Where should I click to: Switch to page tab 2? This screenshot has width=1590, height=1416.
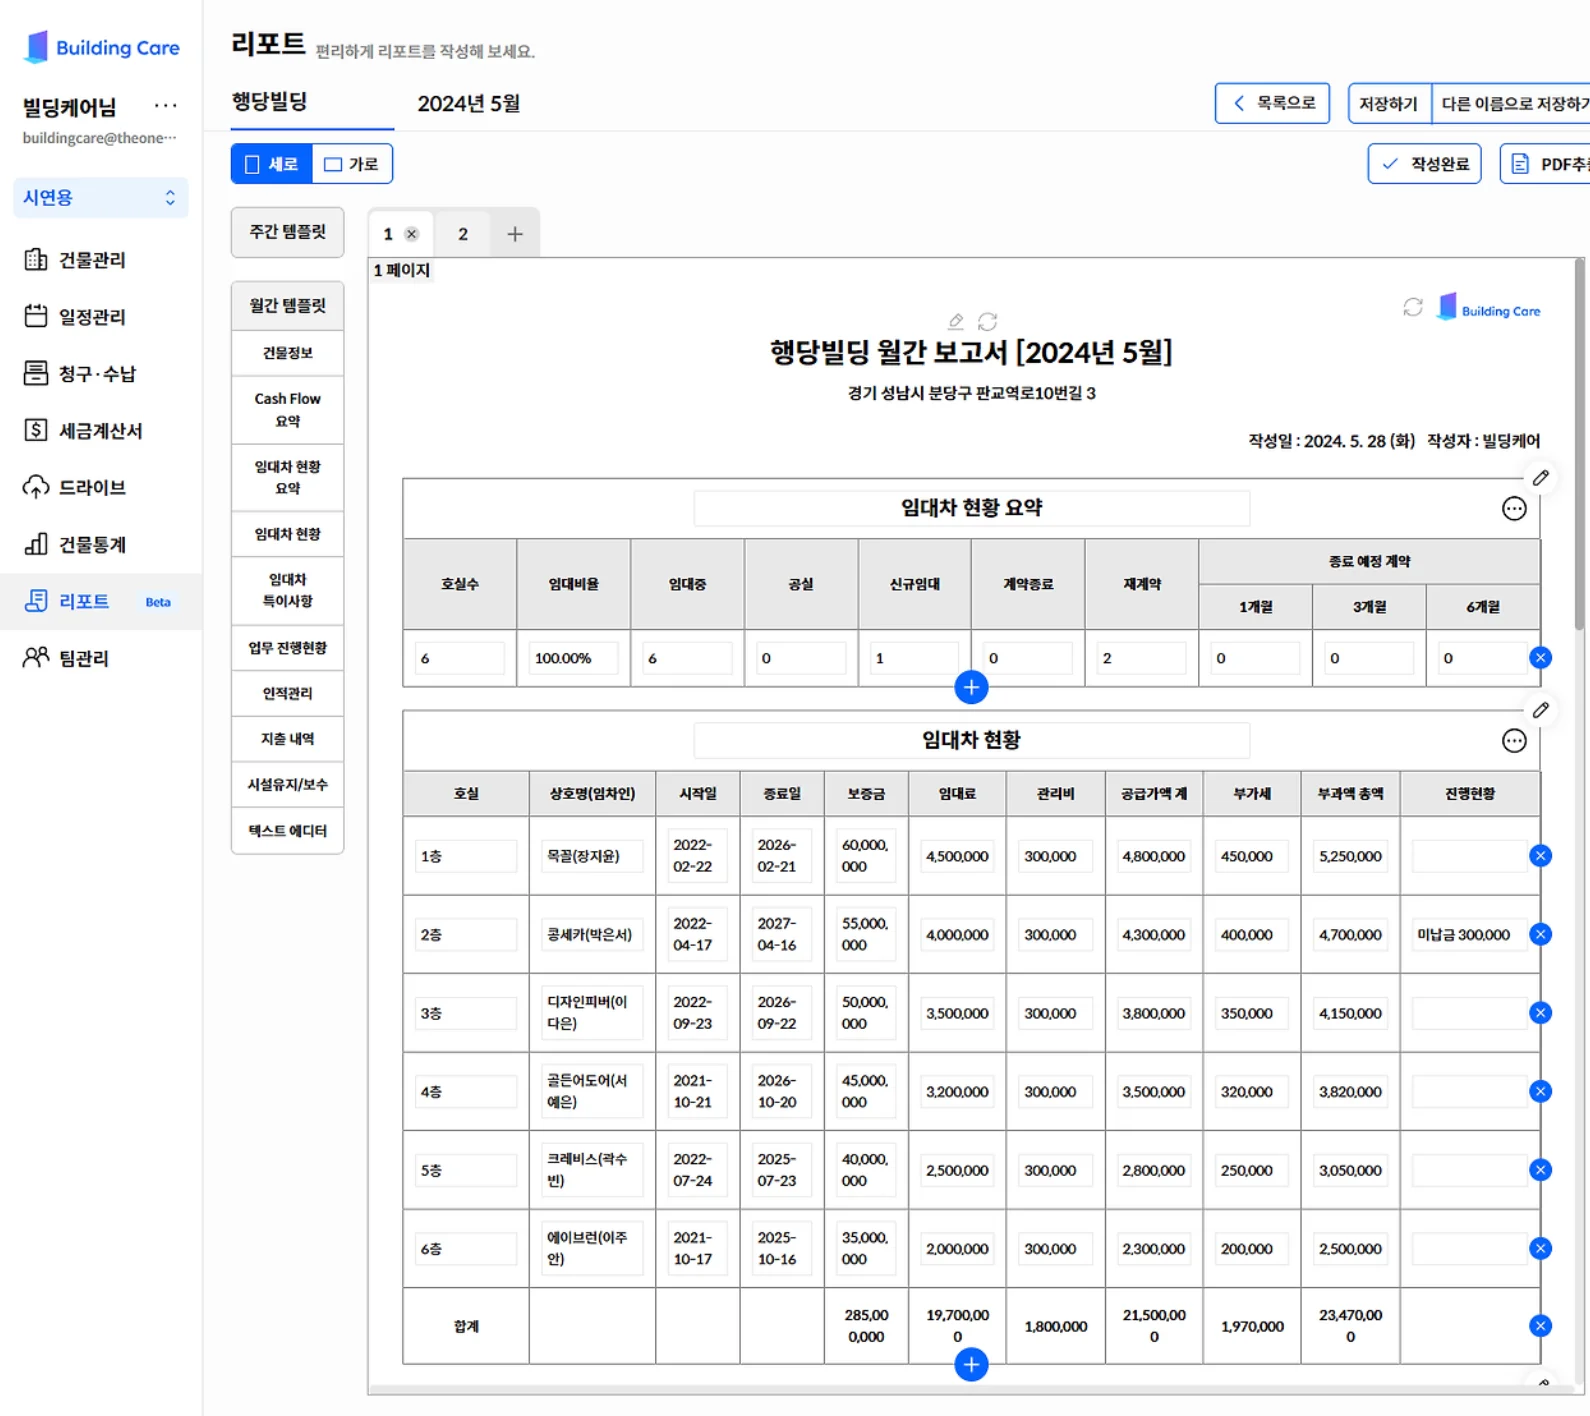click(462, 234)
